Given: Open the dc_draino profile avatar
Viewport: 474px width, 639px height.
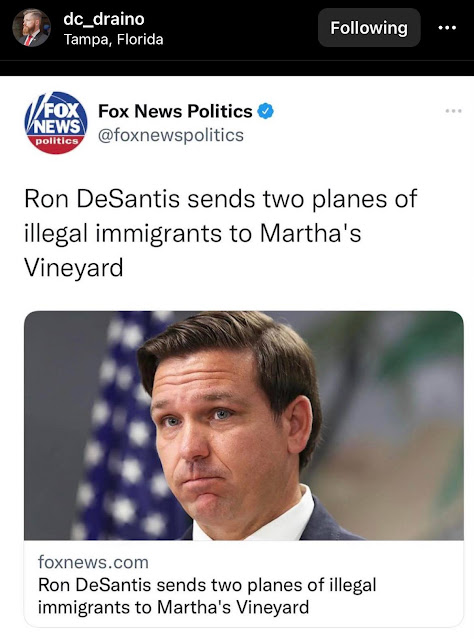Looking at the screenshot, I should click(x=31, y=27).
